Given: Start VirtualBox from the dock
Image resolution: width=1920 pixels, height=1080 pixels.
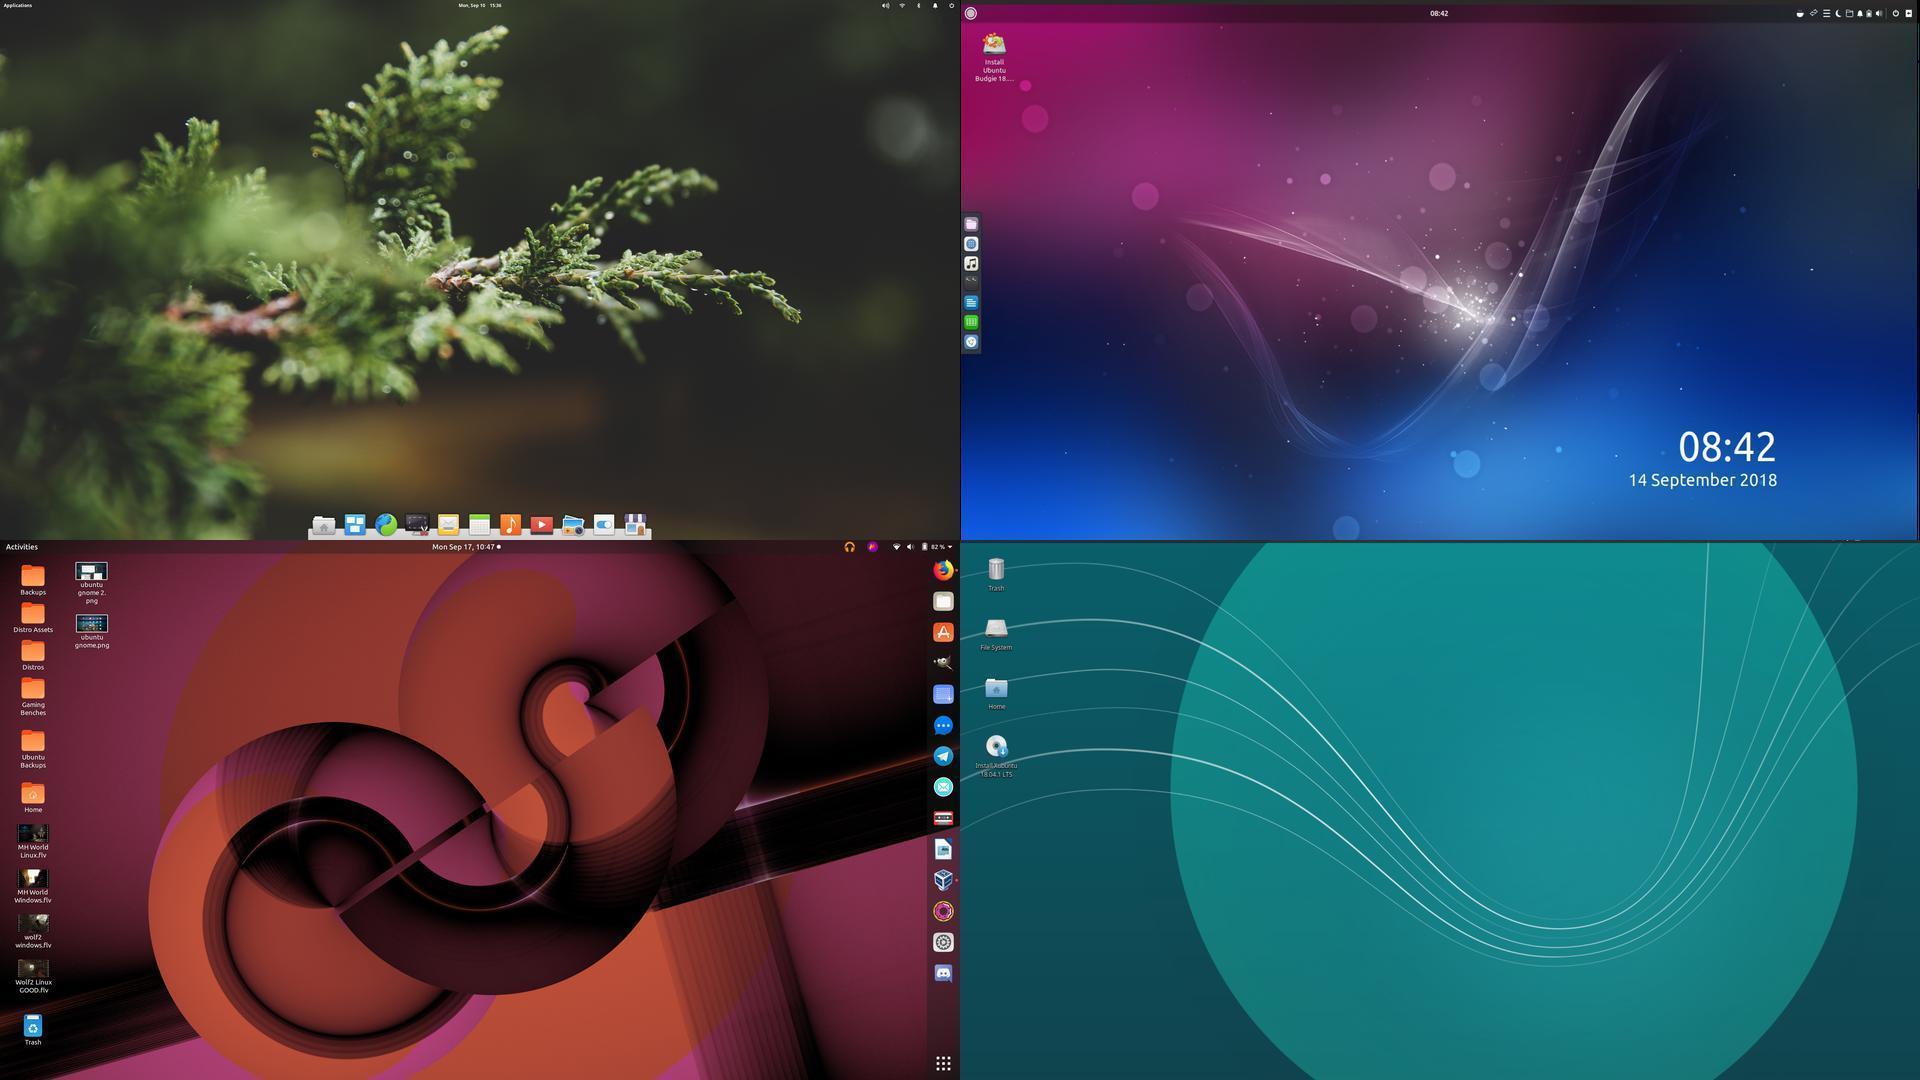Looking at the screenshot, I should pyautogui.click(x=943, y=879).
